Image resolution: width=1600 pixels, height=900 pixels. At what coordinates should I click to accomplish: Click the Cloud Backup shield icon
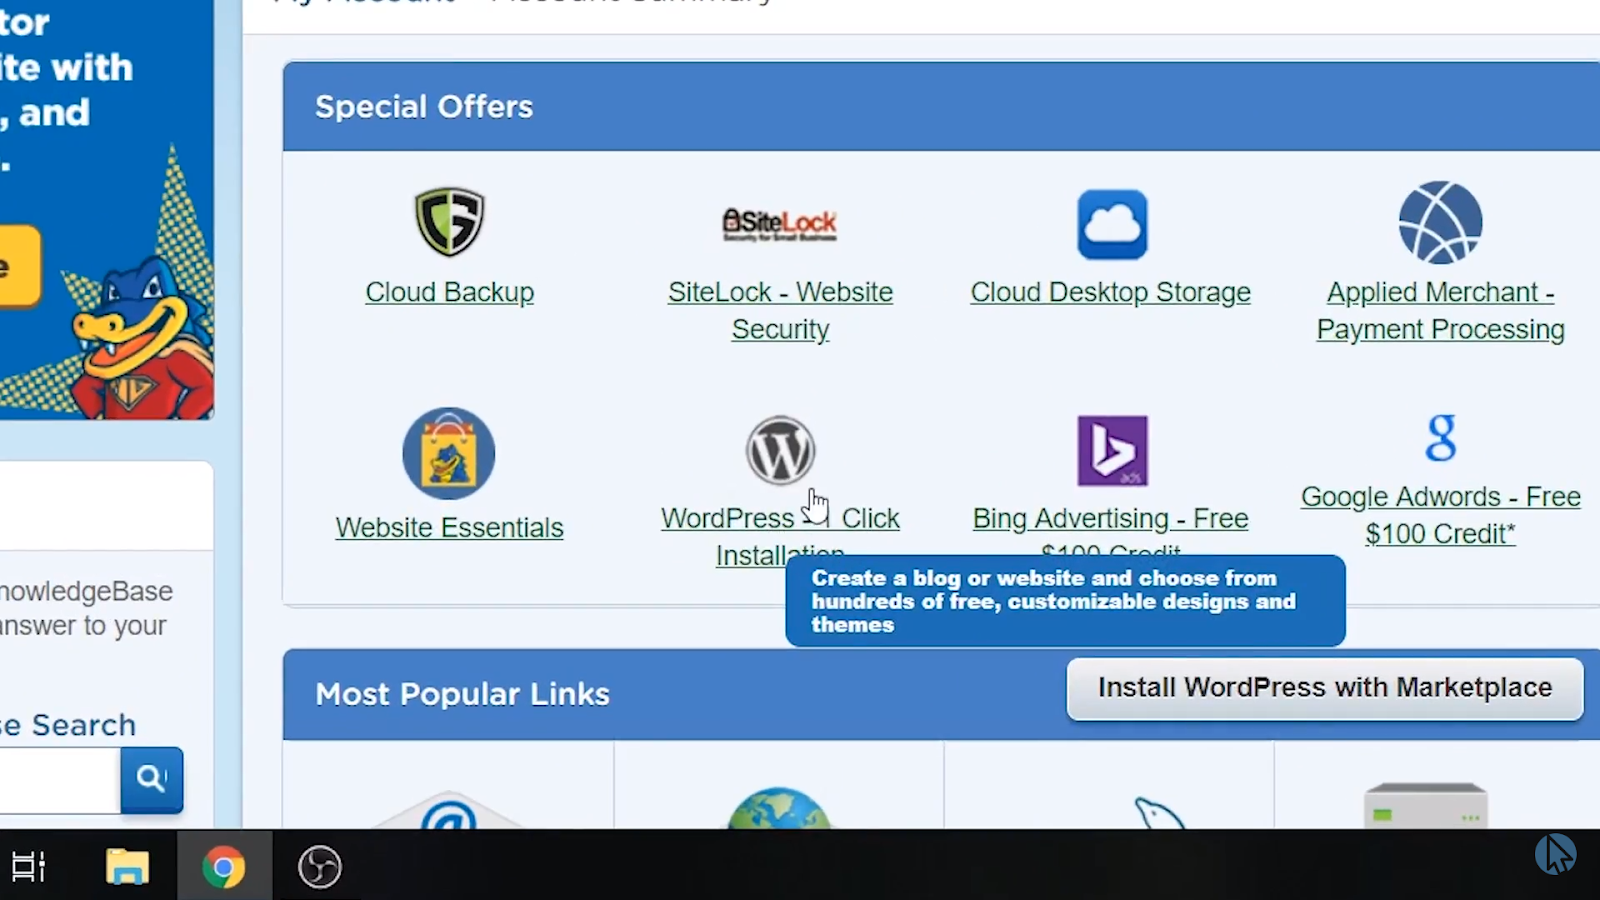pyautogui.click(x=449, y=221)
